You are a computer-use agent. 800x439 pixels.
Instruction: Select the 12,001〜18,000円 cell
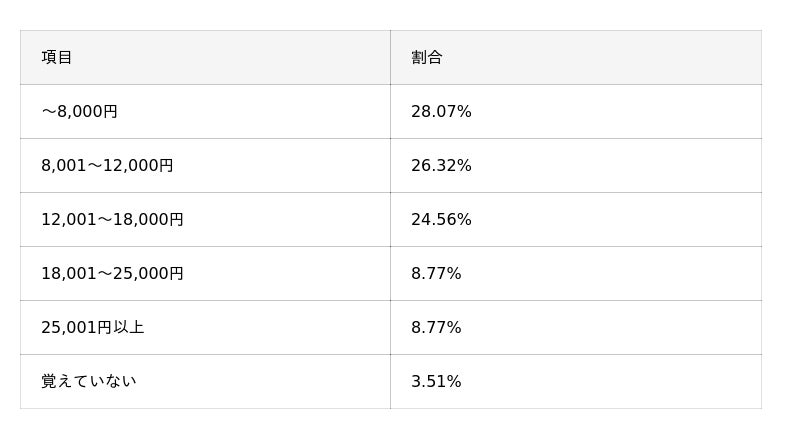112,220
